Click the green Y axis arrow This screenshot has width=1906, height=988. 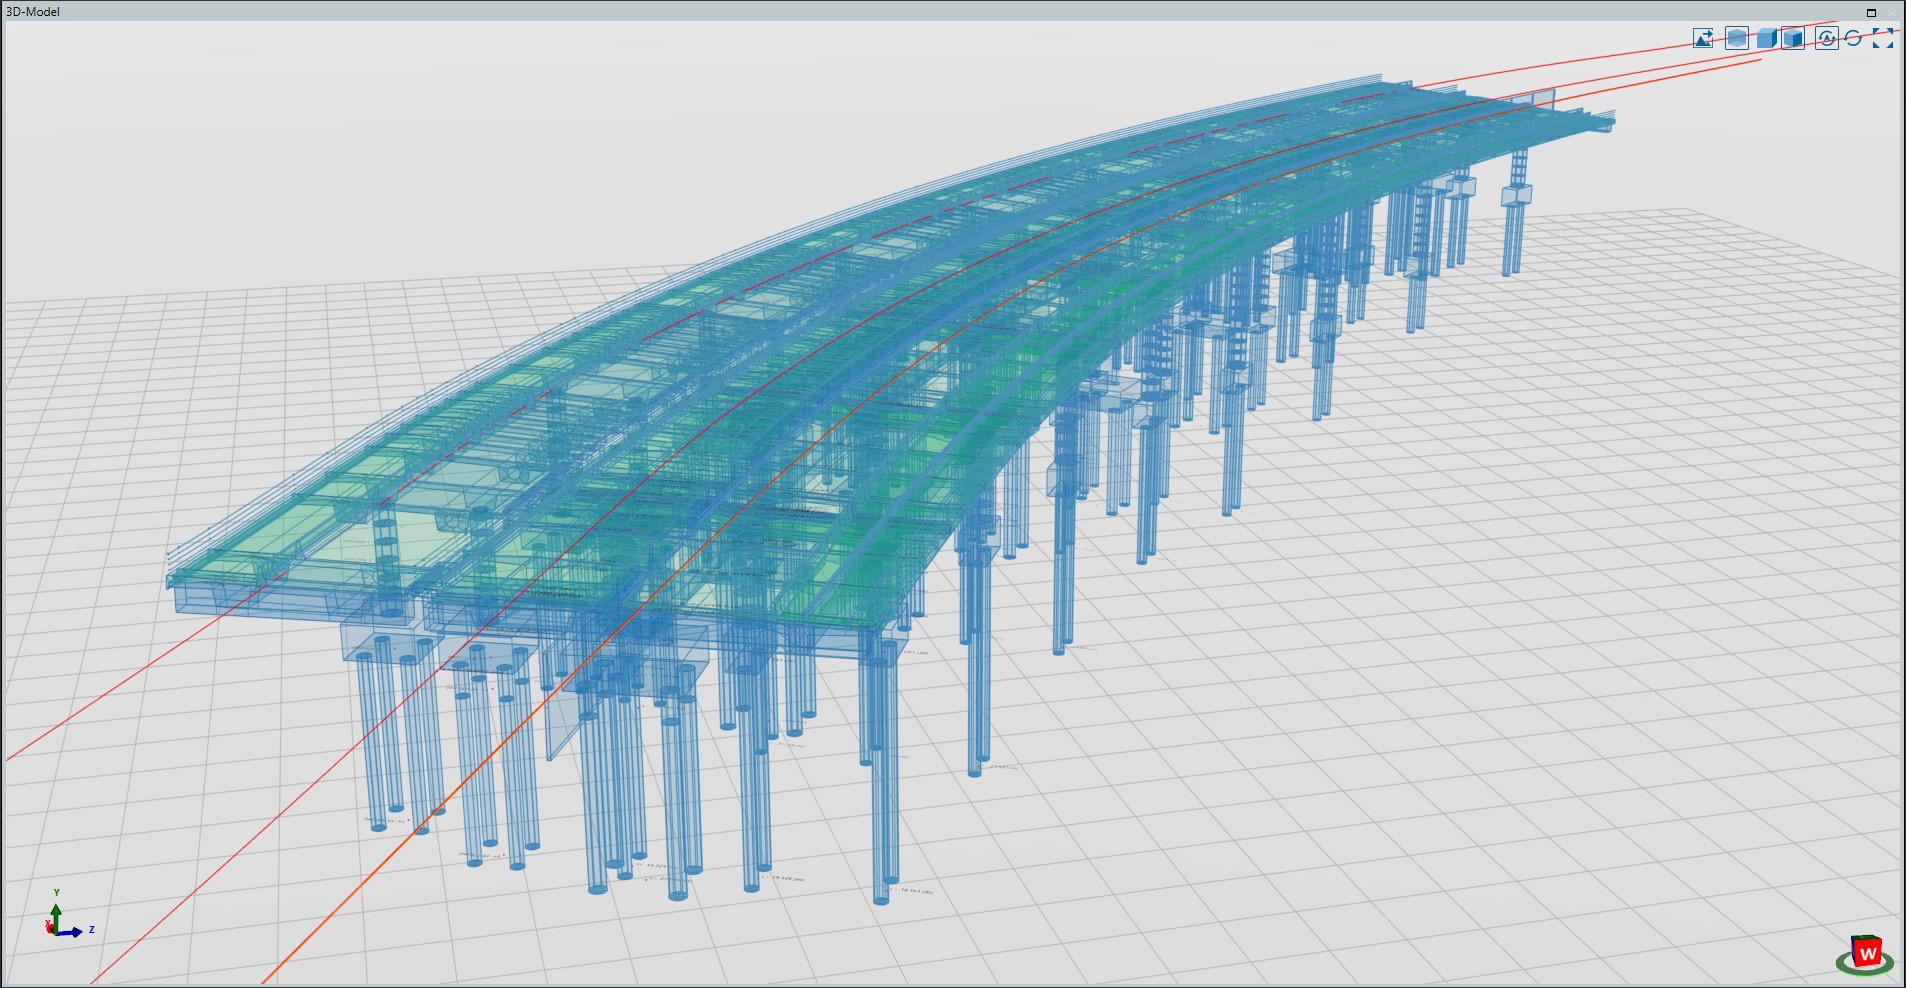(57, 912)
